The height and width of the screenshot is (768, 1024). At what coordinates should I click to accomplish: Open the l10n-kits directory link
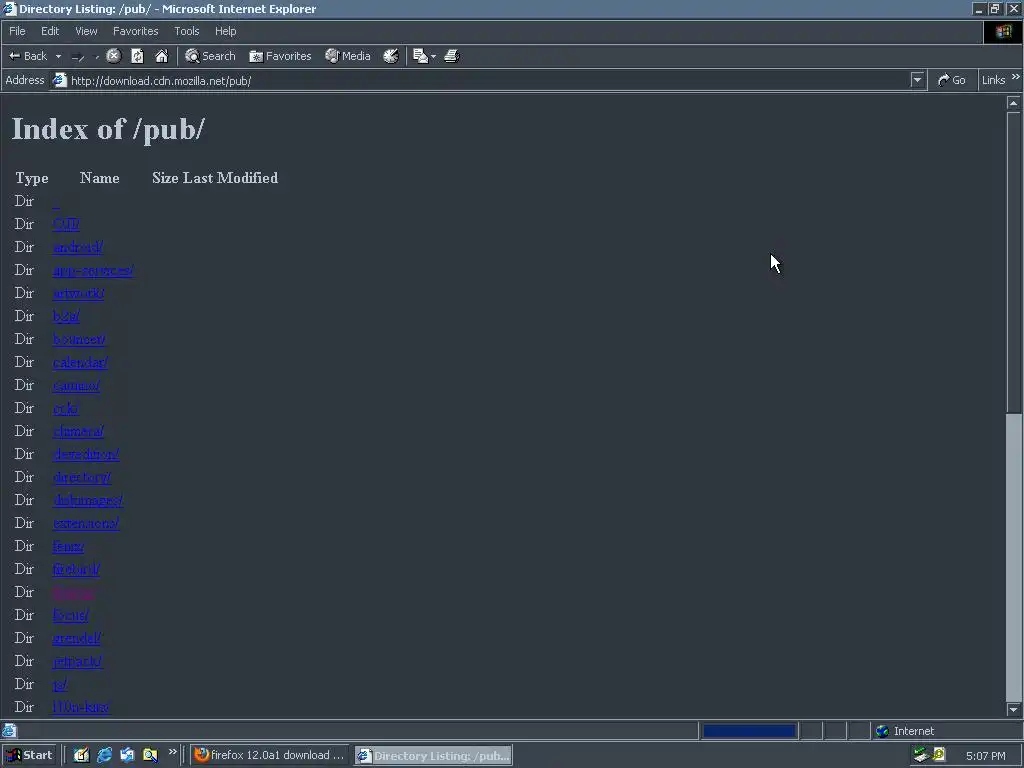80,707
